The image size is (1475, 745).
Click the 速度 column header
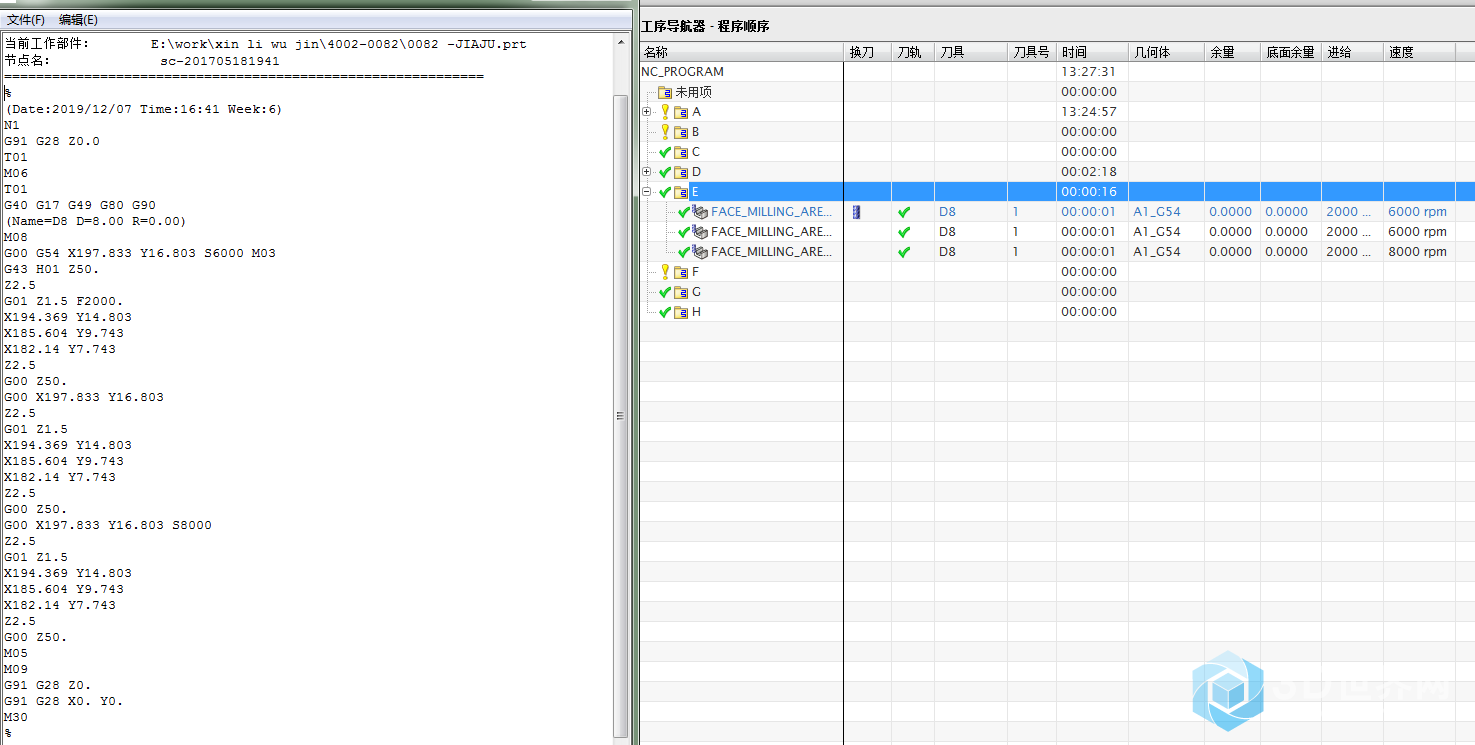point(1420,52)
